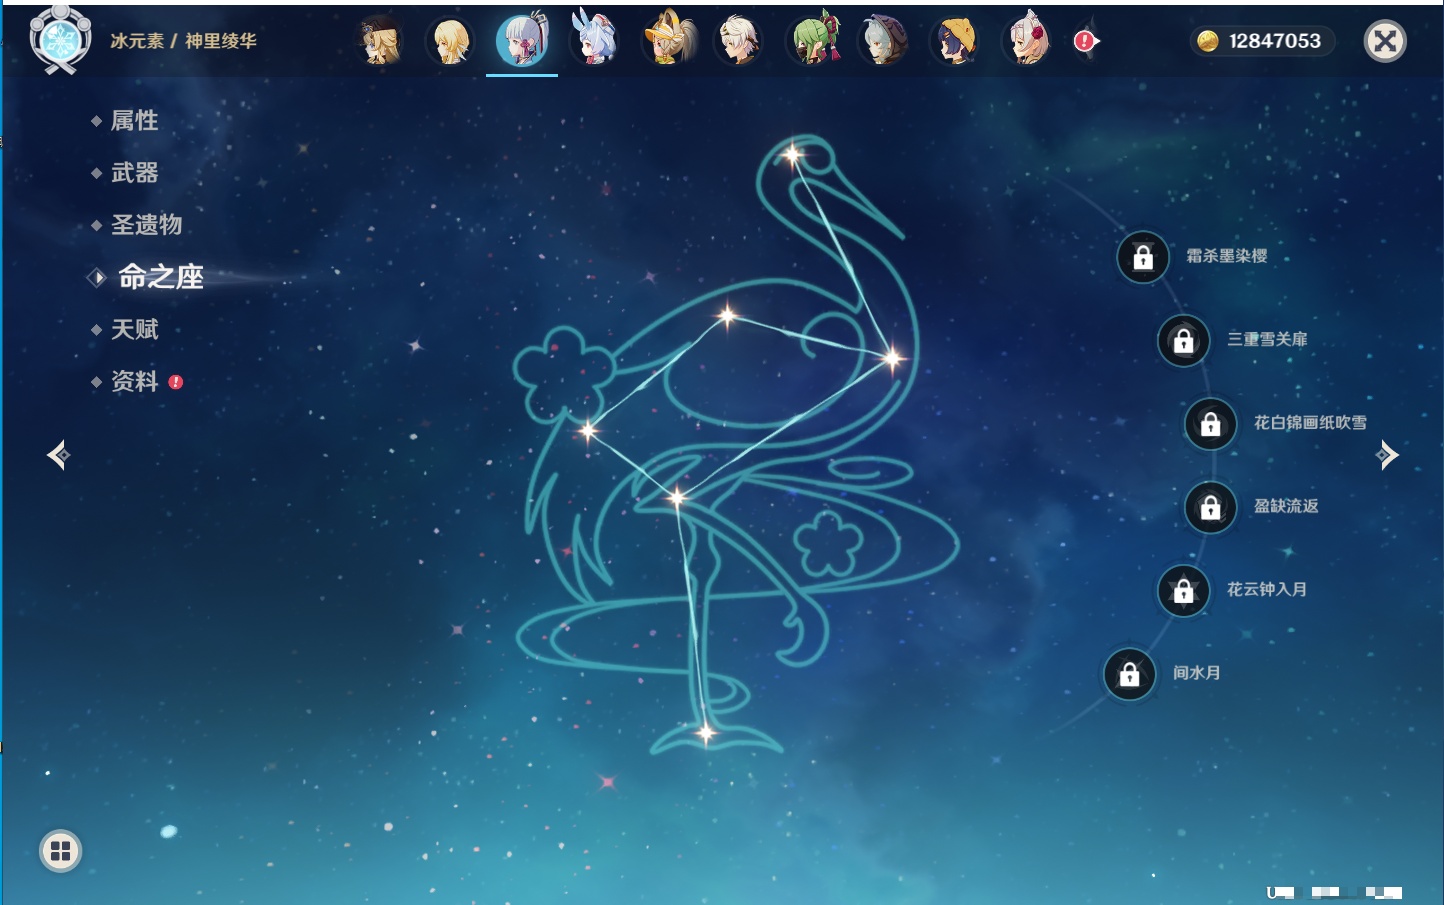
Task: Close the character screen
Action: coord(1385,41)
